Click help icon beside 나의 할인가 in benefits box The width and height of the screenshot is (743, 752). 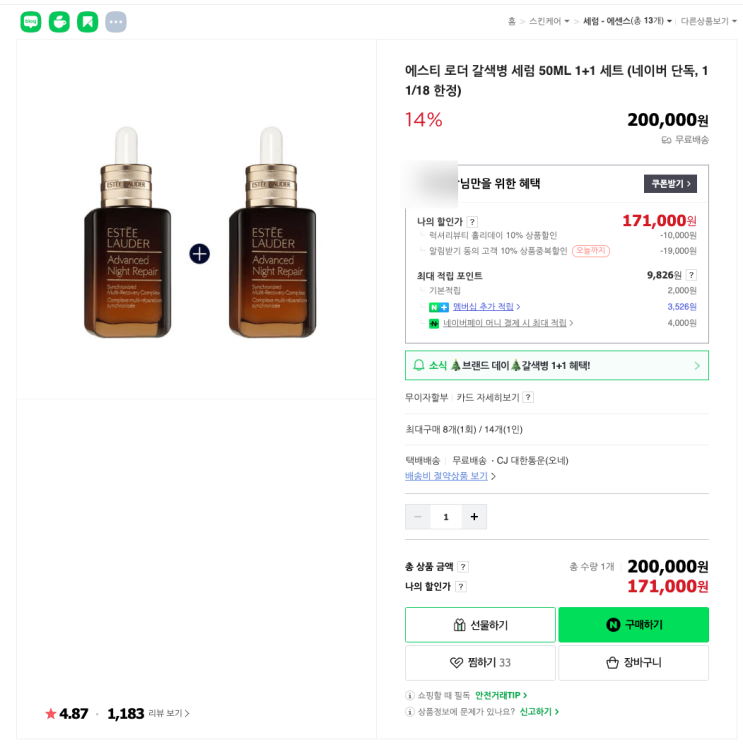[x=472, y=222]
